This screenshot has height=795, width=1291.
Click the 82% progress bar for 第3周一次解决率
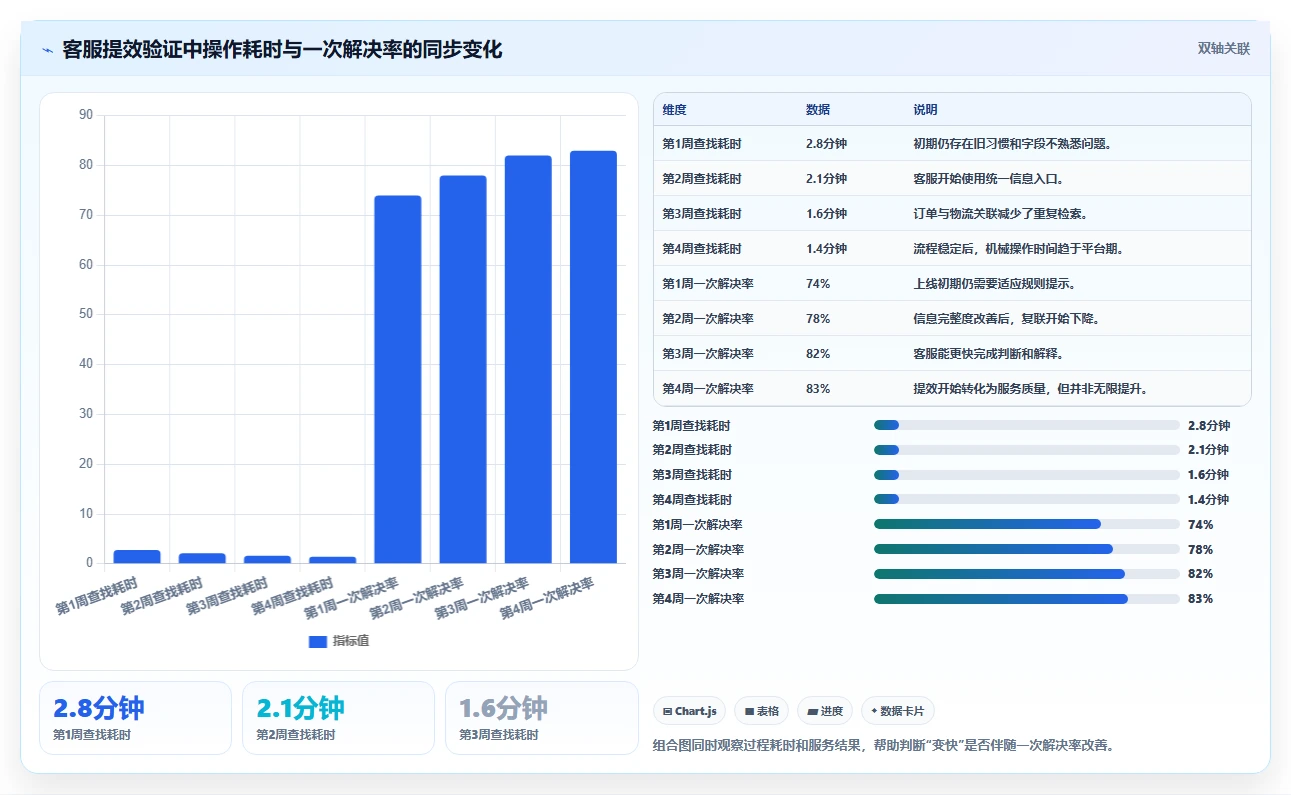1027,574
